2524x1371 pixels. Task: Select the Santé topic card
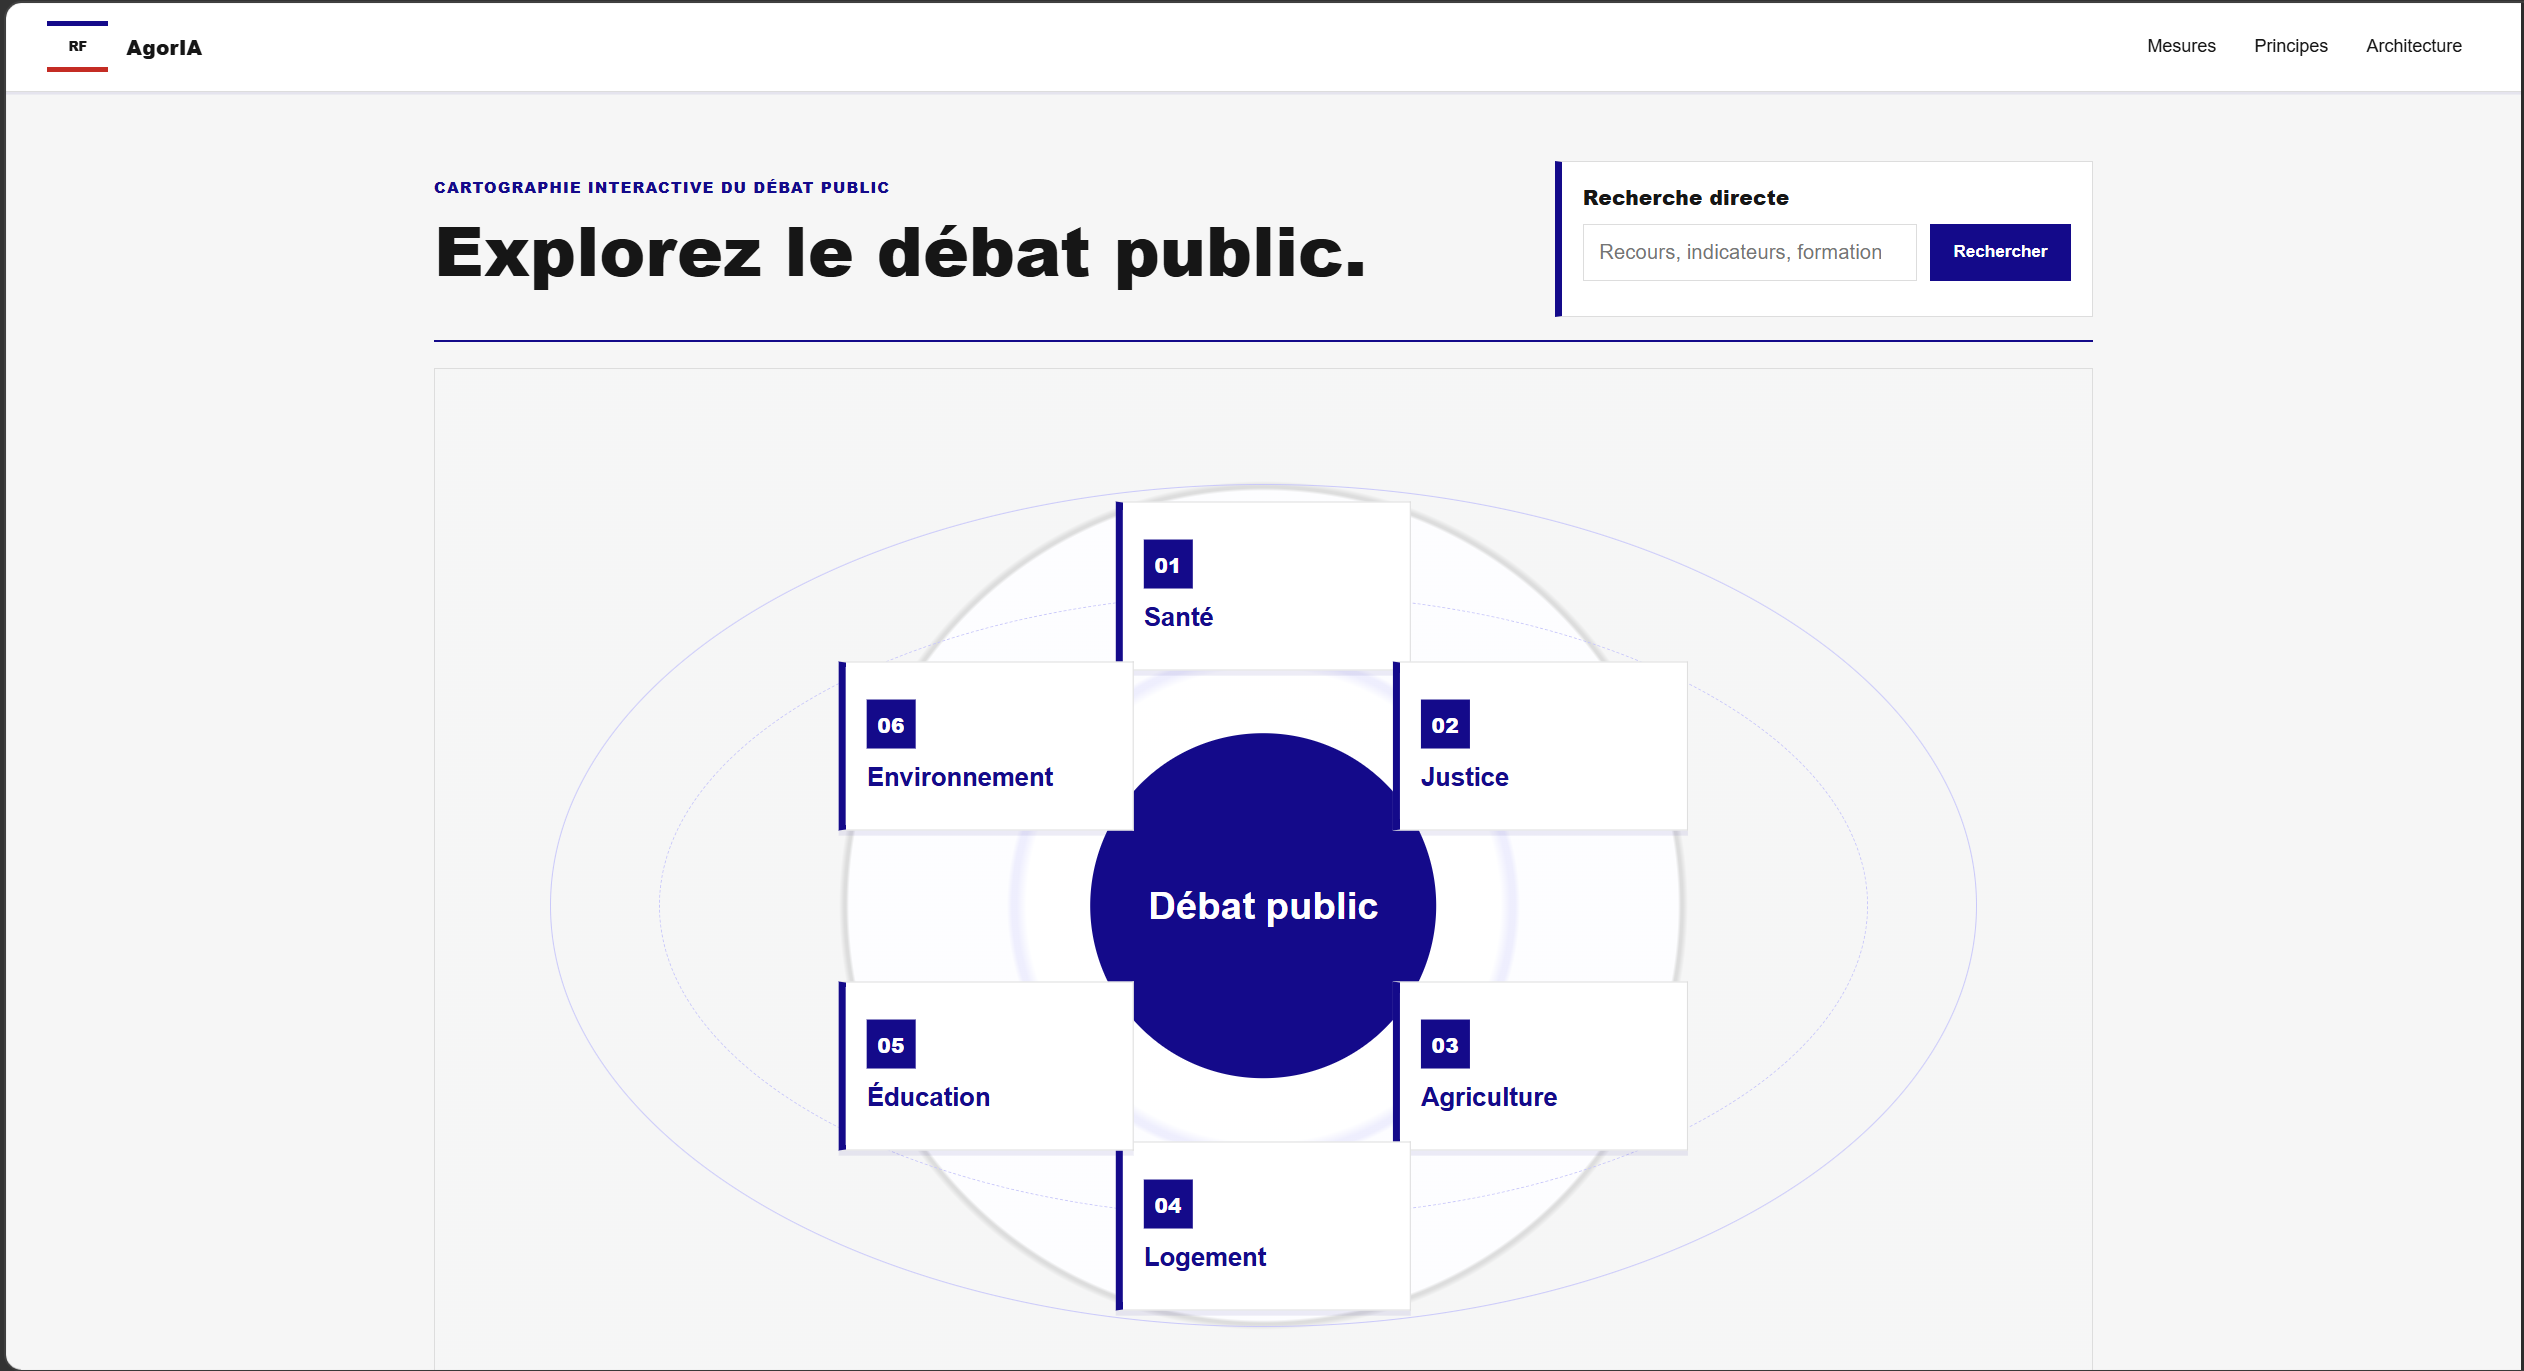[x=1263, y=585]
